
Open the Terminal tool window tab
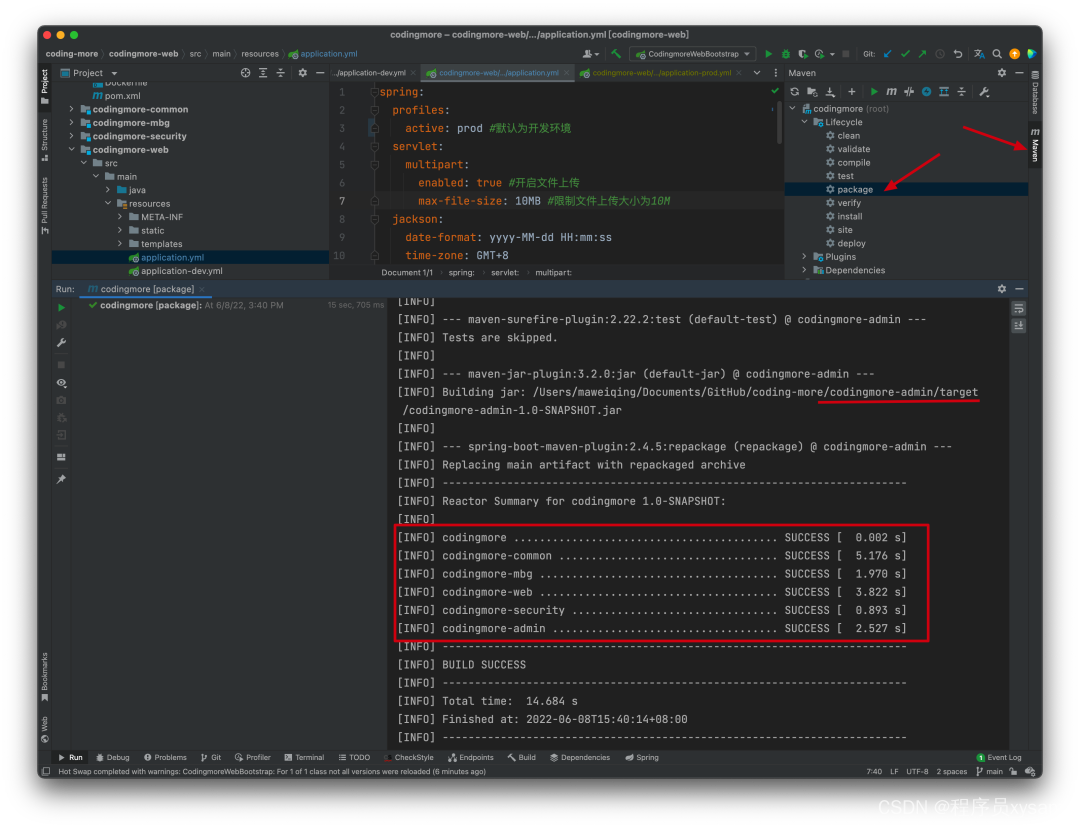304,758
